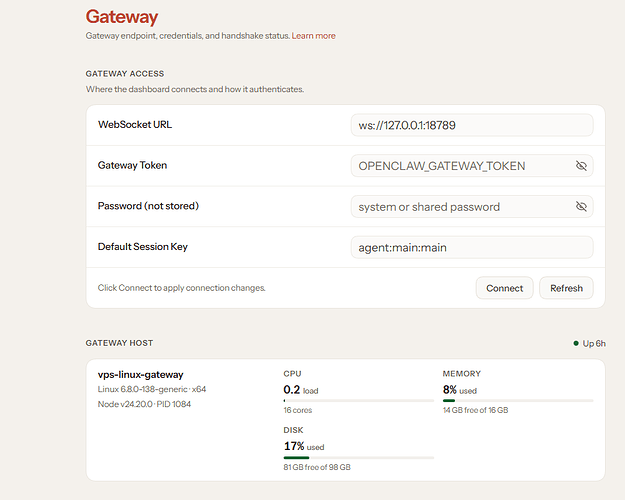Click the Connect button
625x500 pixels.
tap(504, 288)
